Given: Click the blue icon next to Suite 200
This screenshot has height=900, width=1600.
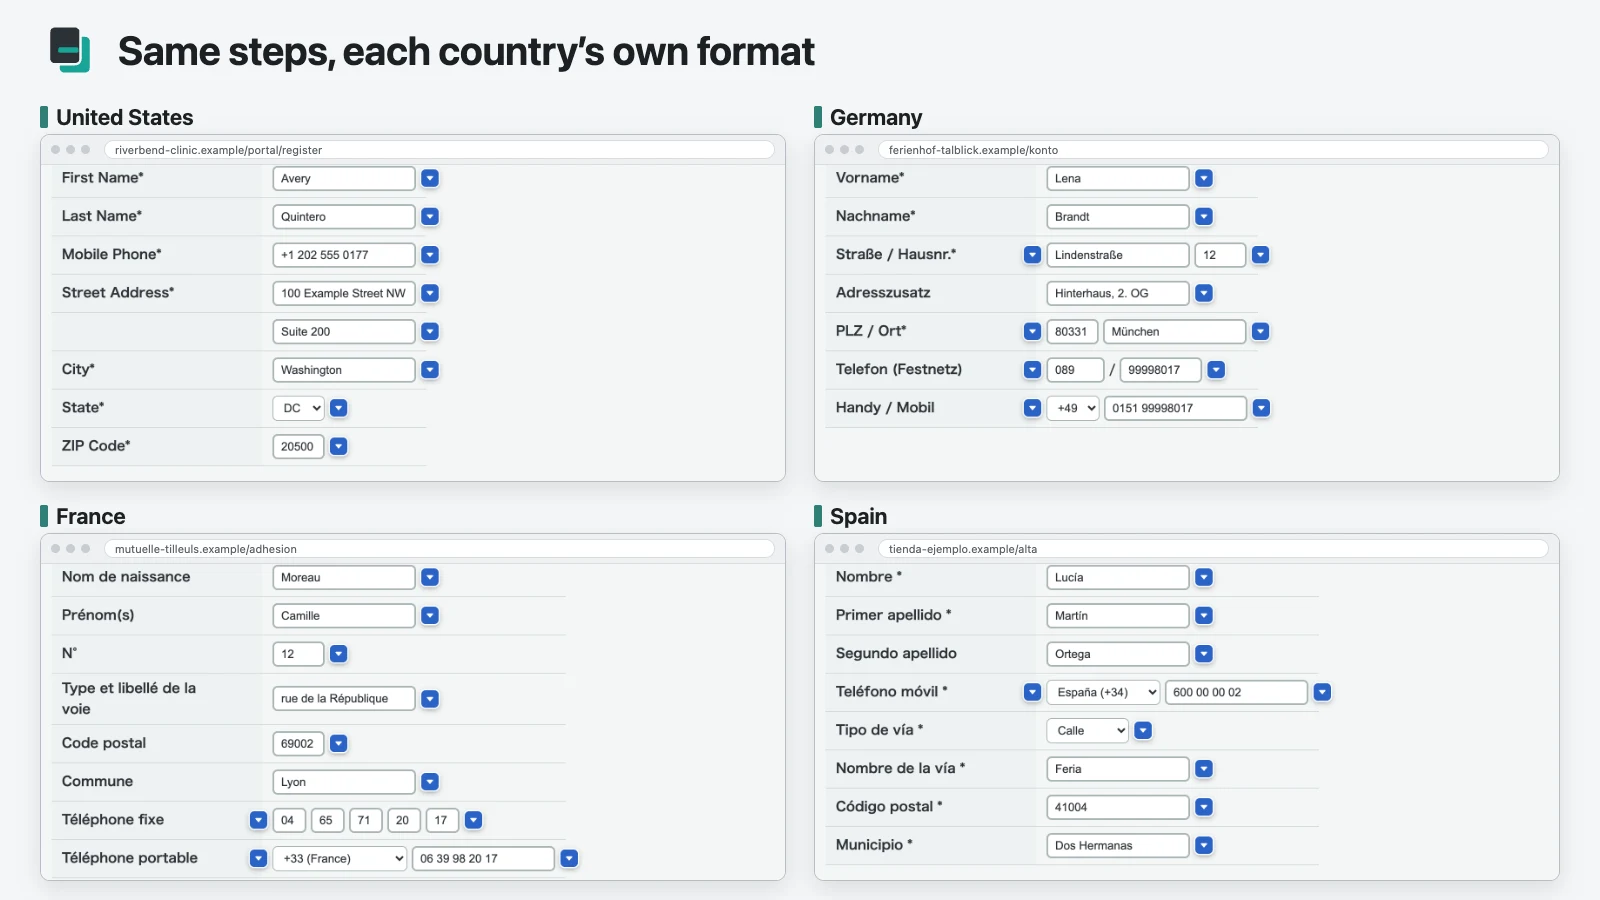Looking at the screenshot, I should pos(430,331).
